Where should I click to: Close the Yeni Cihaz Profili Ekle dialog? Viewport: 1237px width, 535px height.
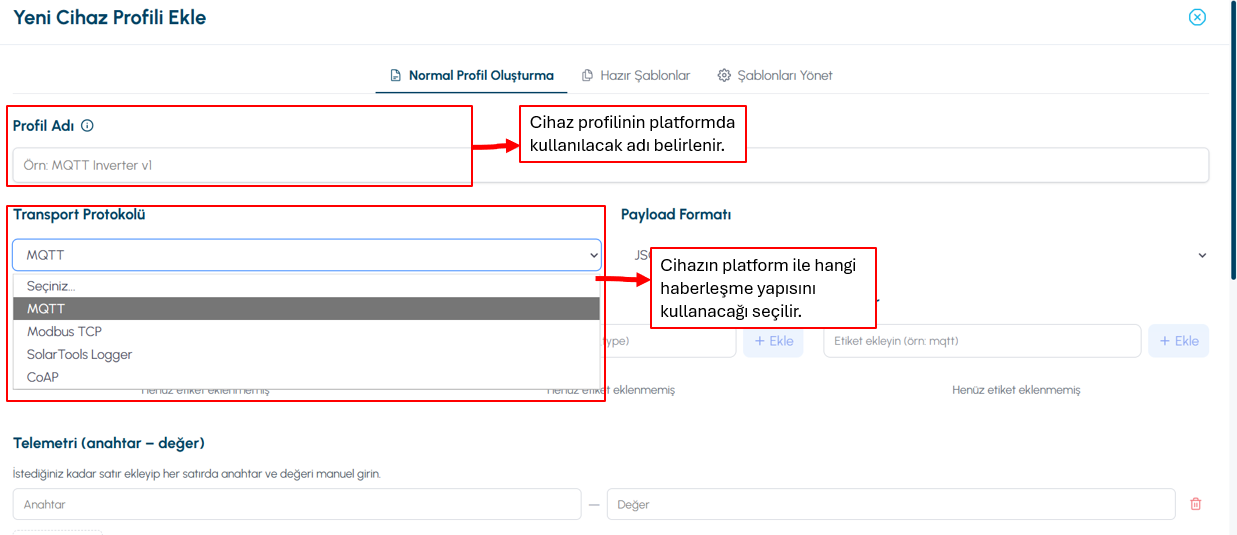(1197, 17)
